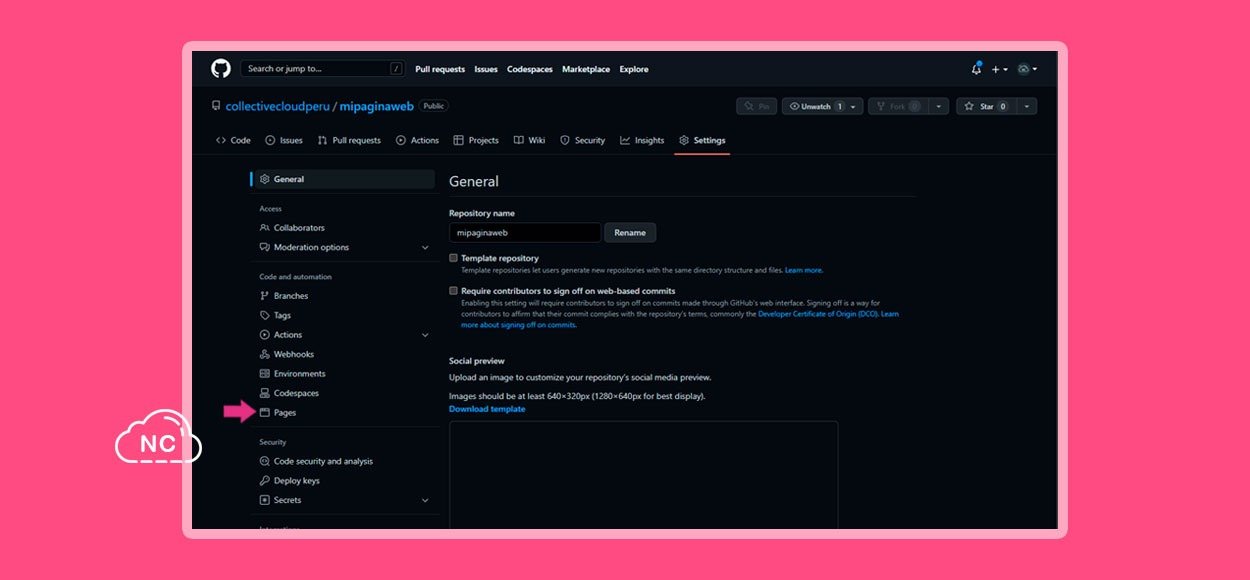Open the user avatar menu
This screenshot has height=580, width=1250.
[1027, 69]
